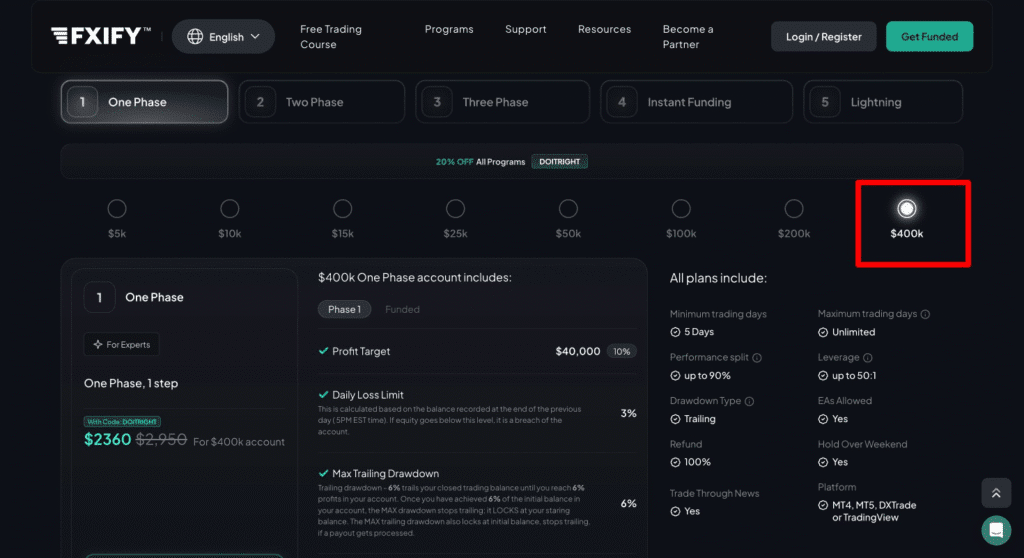
Task: Select the $200k account size radio
Action: point(793,209)
